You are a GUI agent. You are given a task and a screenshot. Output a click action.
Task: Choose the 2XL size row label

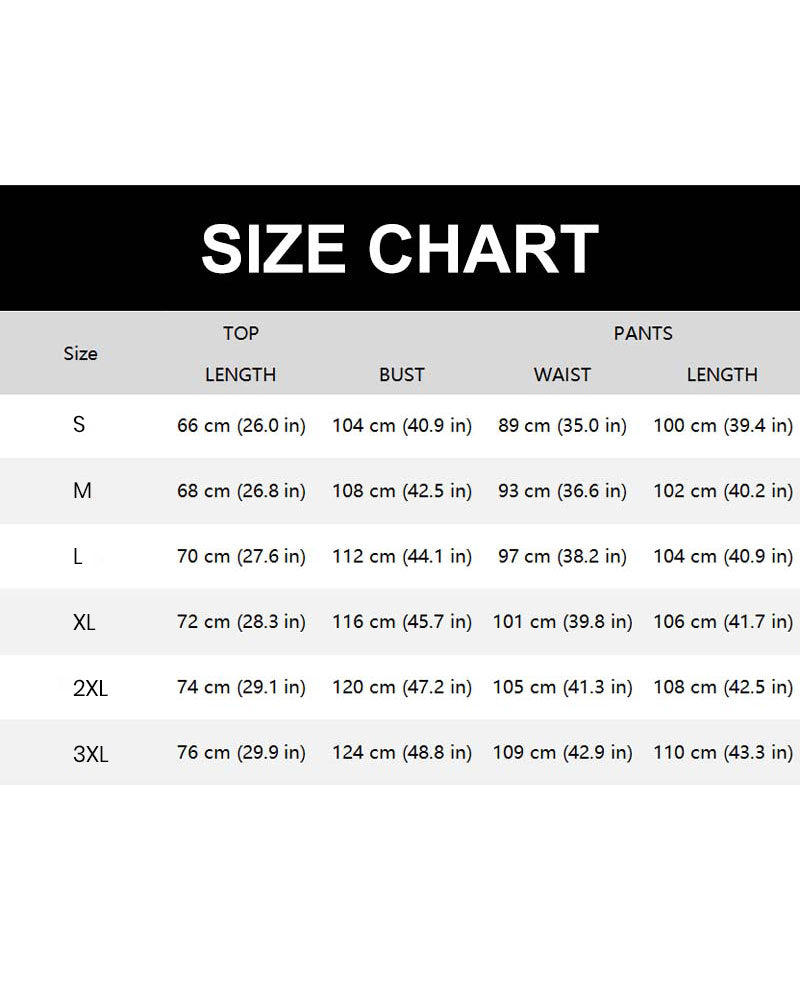[89, 688]
